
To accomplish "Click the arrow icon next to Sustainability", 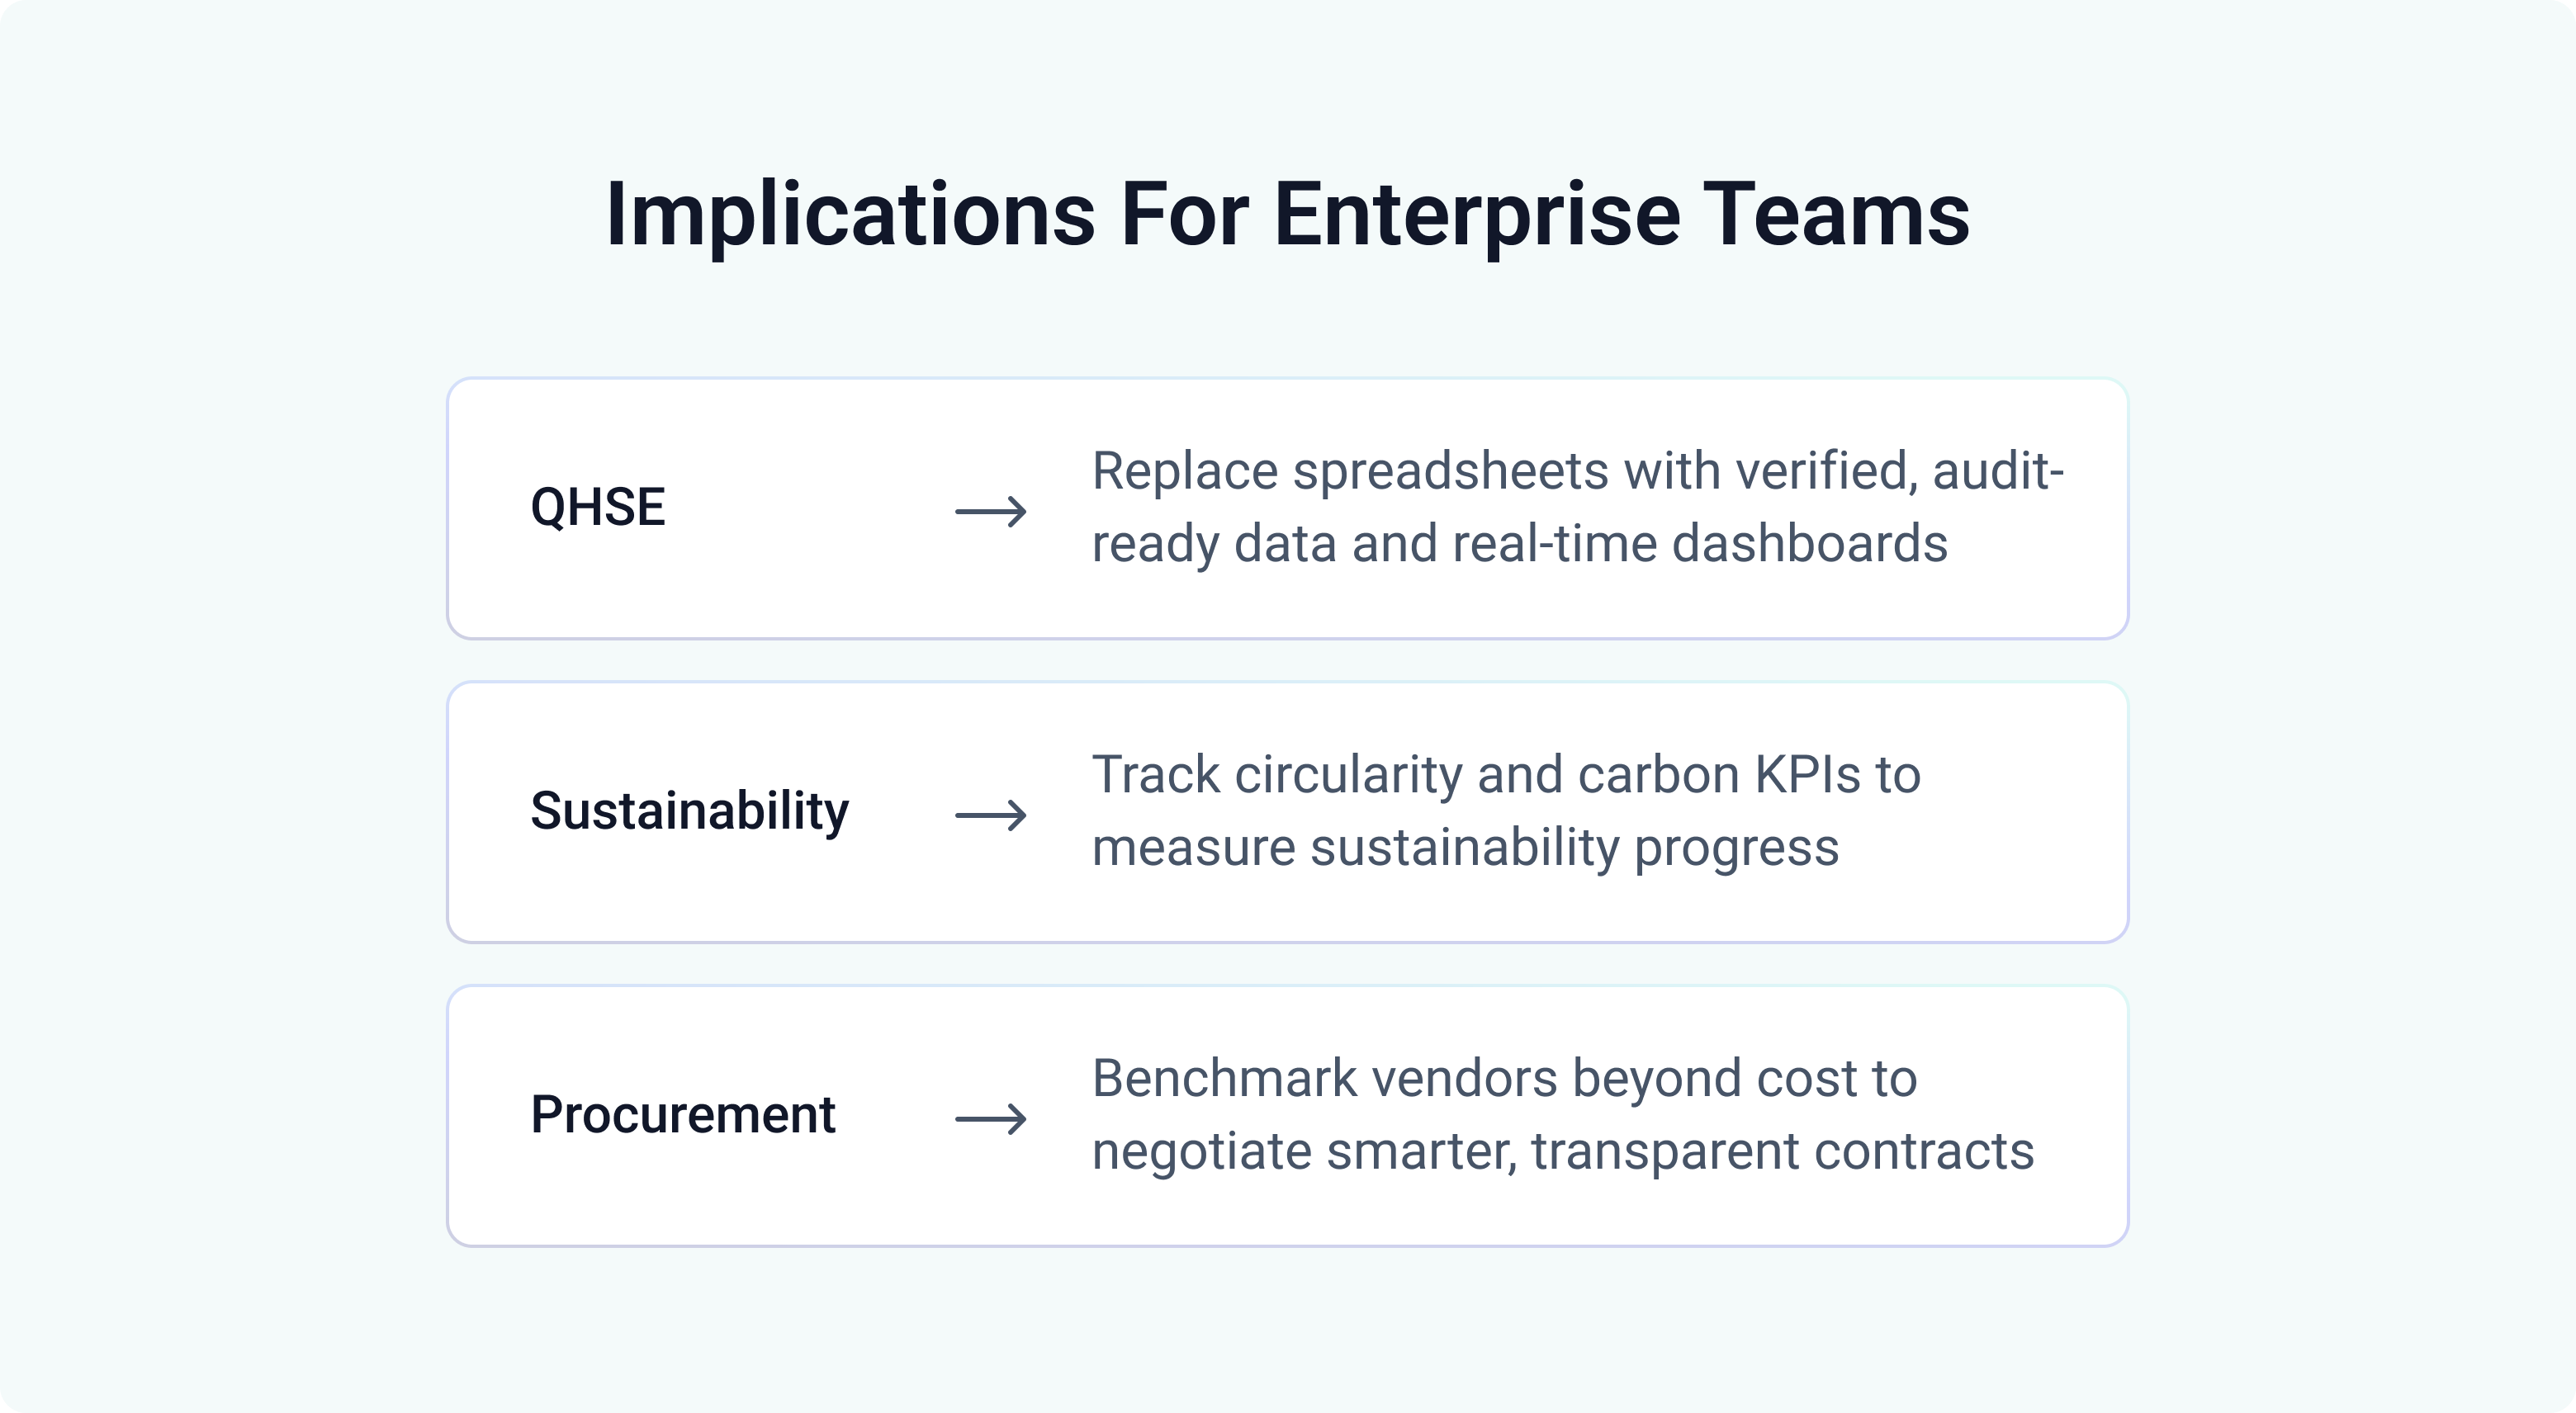I will (990, 815).
